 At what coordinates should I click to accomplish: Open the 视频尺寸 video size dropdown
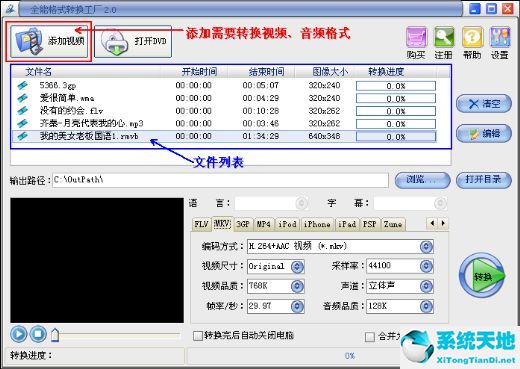(x=297, y=266)
